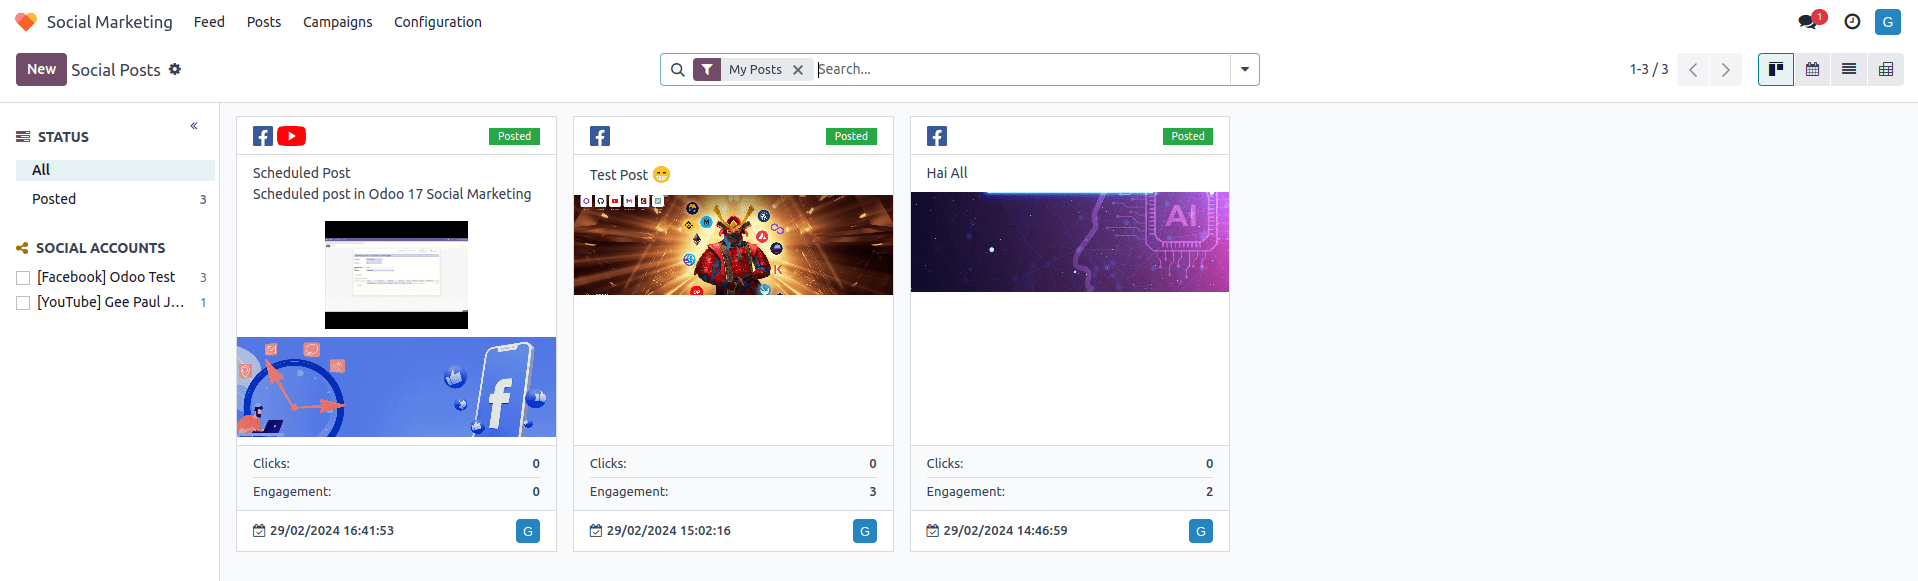This screenshot has width=1918, height=581.
Task: Open the AI image on Hai All post
Action: point(1070,242)
